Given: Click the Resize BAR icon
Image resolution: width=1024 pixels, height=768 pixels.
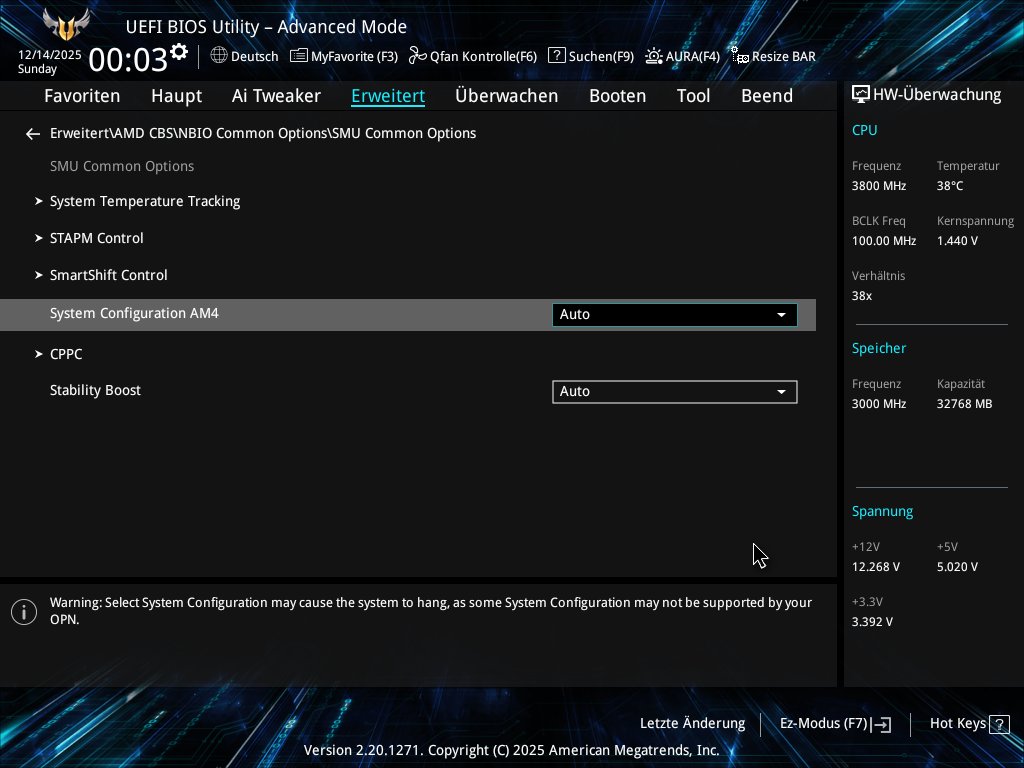Looking at the screenshot, I should click(739, 56).
